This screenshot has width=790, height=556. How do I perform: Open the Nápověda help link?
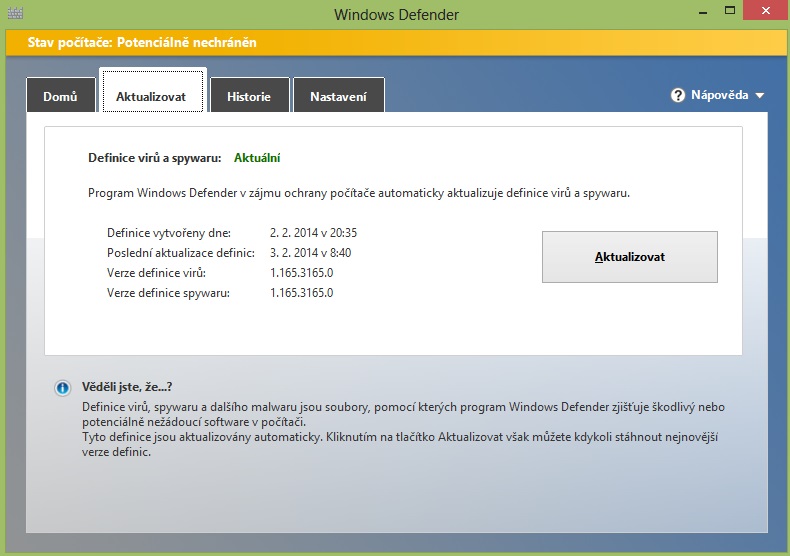719,95
